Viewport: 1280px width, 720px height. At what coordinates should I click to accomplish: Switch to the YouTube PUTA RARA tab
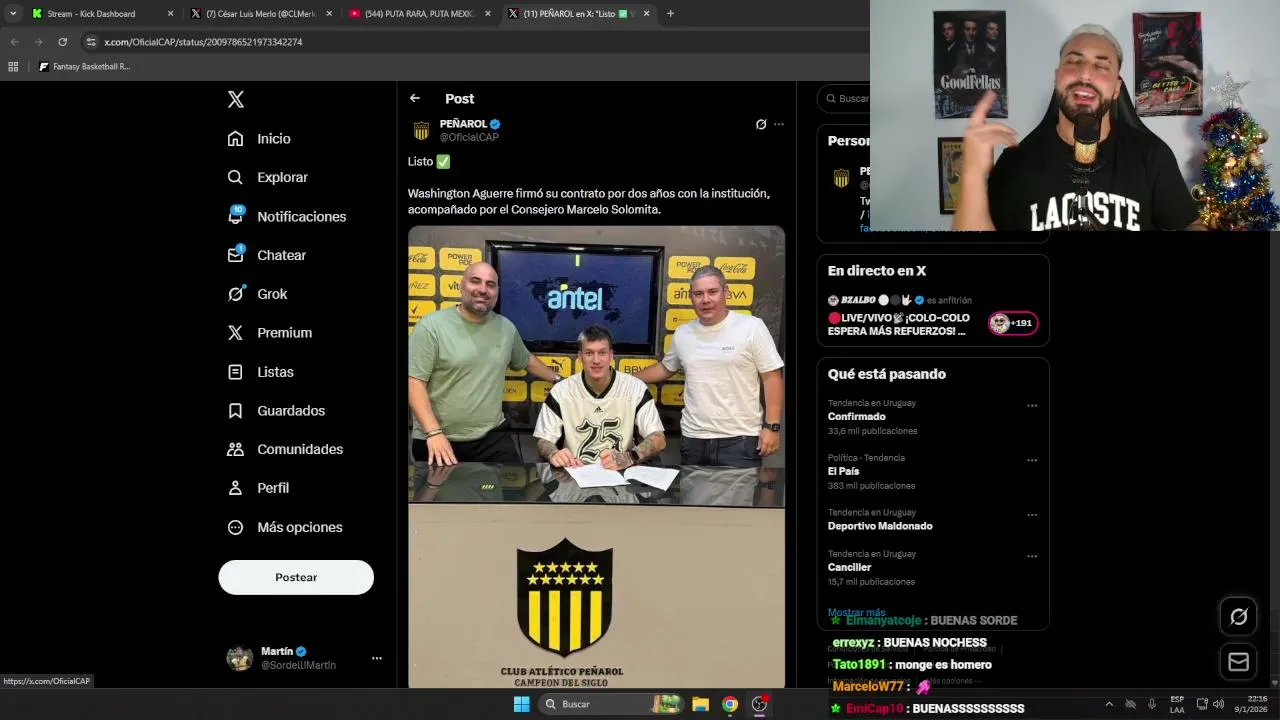pos(420,14)
